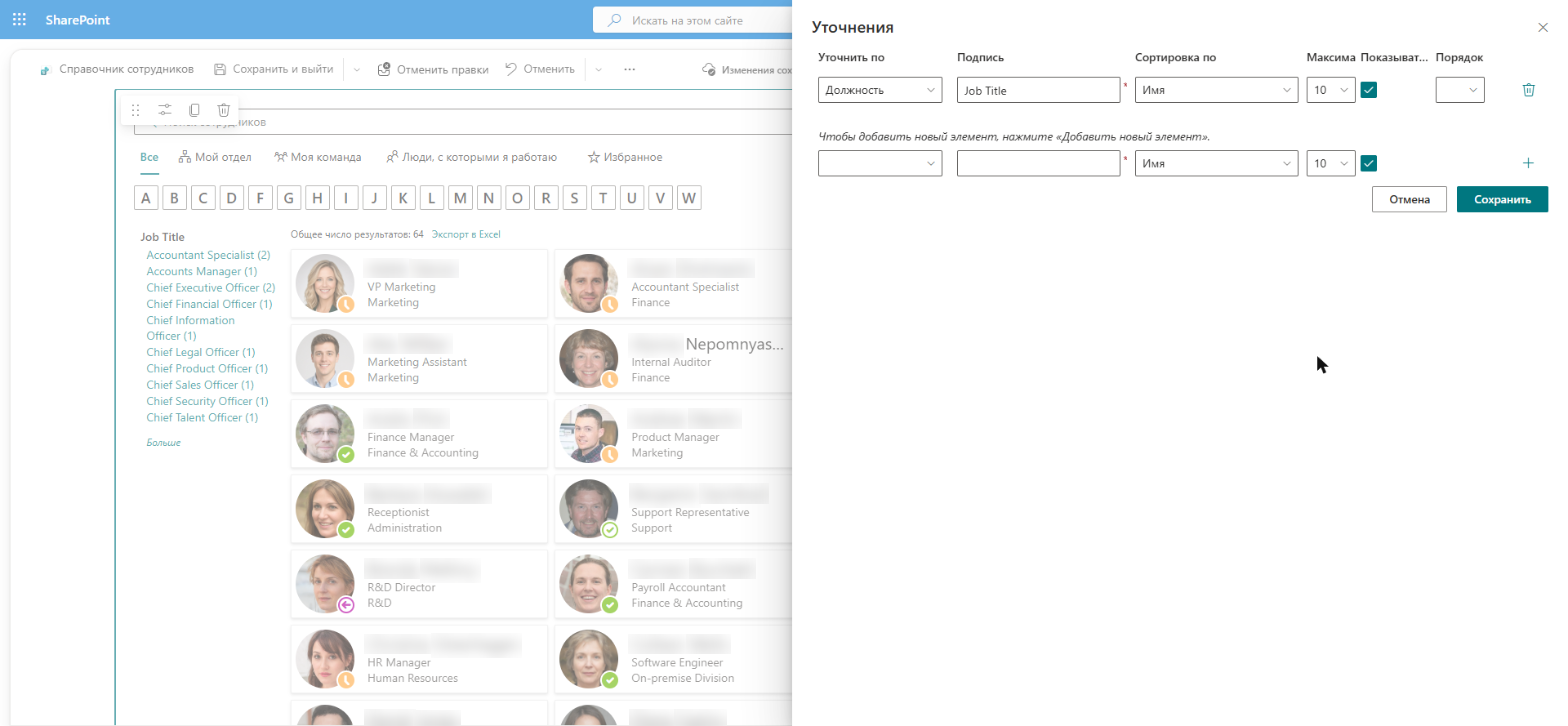
Task: Open the Должность refine-by dropdown
Action: click(x=880, y=90)
